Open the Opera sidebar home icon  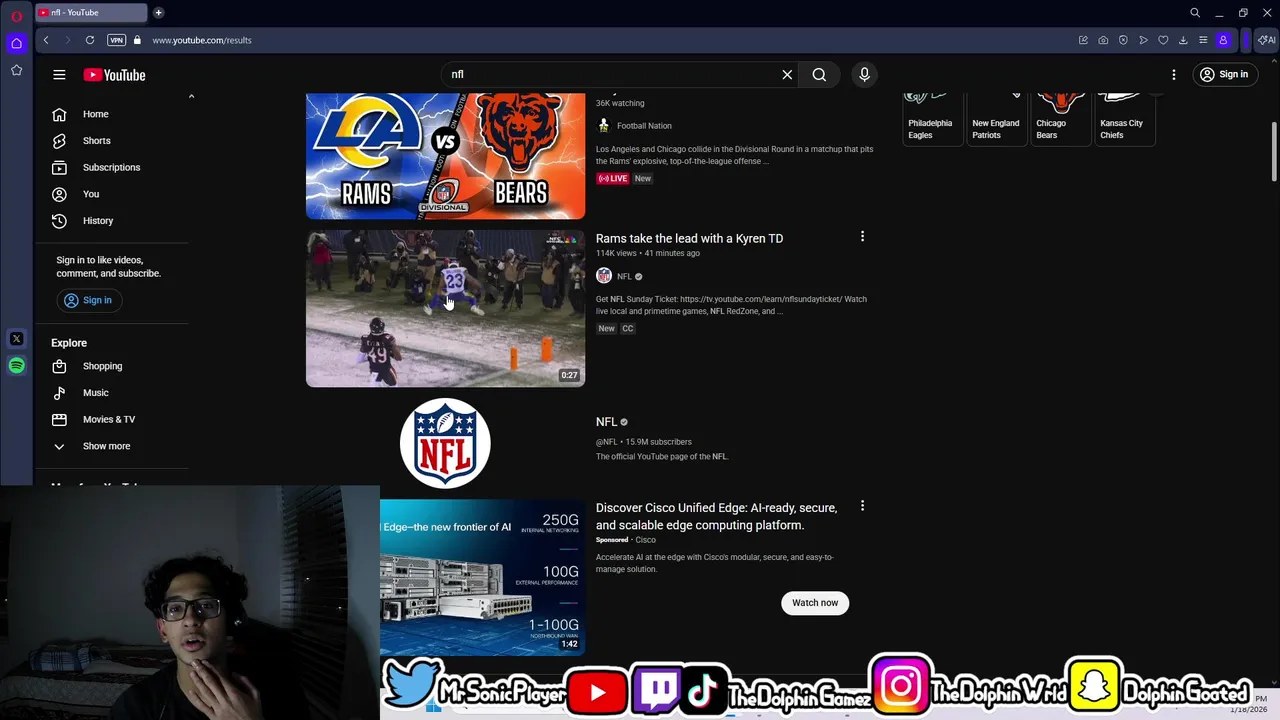(16, 43)
